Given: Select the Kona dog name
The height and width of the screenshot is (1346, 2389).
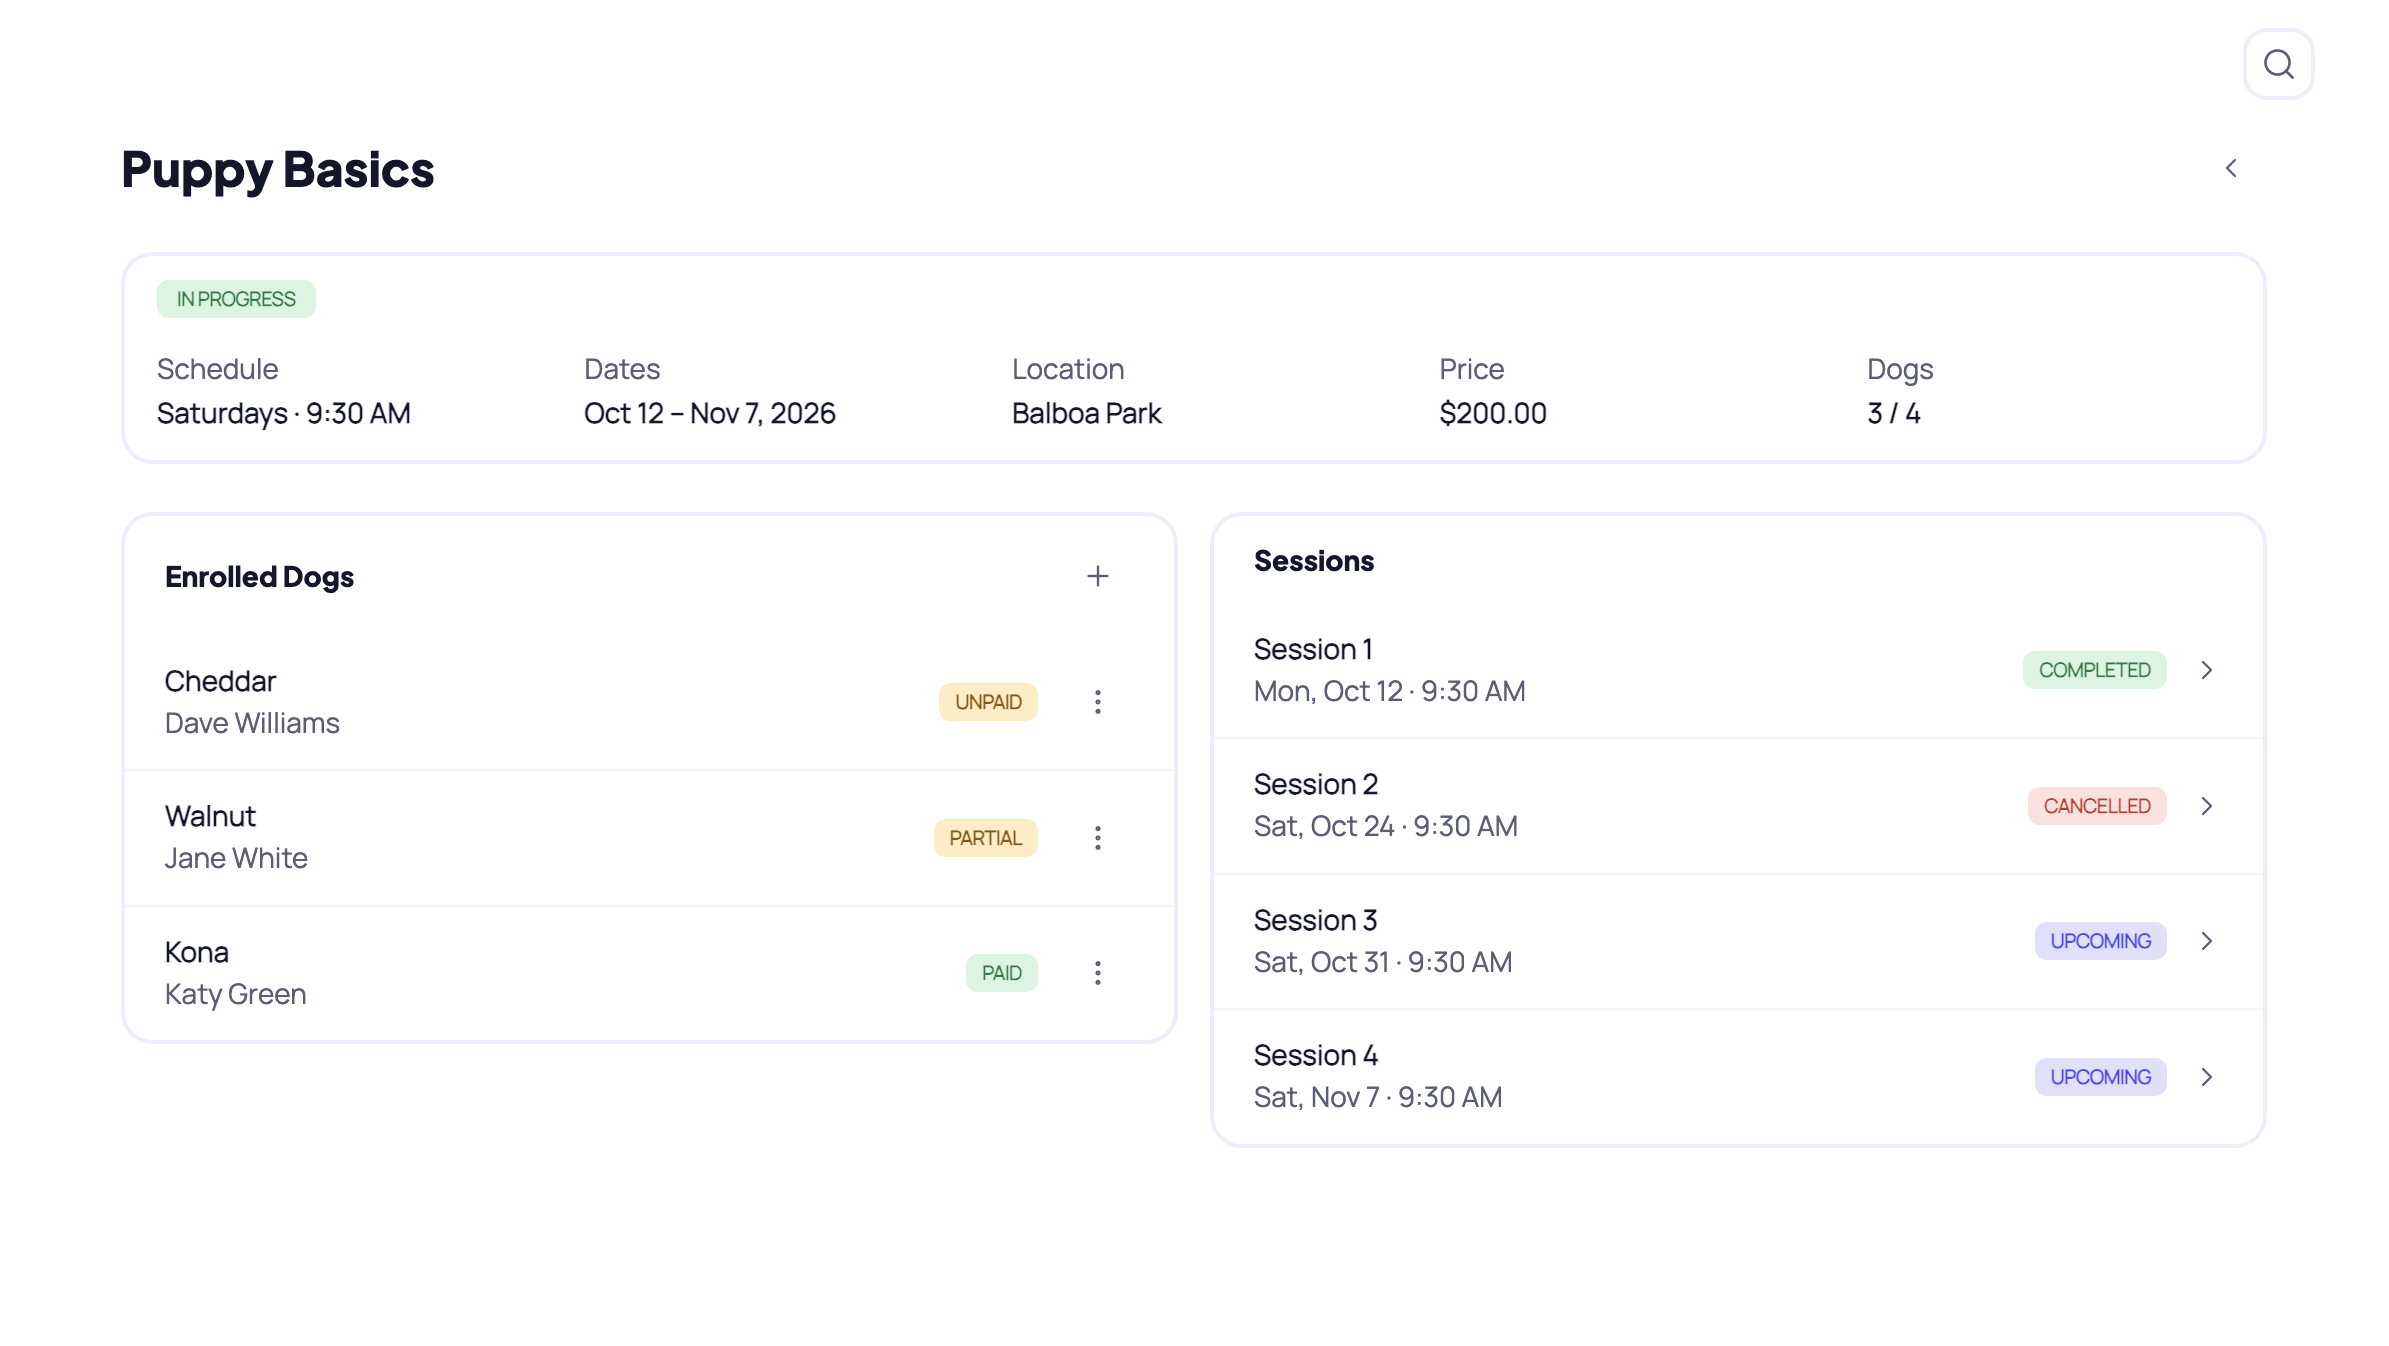Looking at the screenshot, I should [x=197, y=952].
